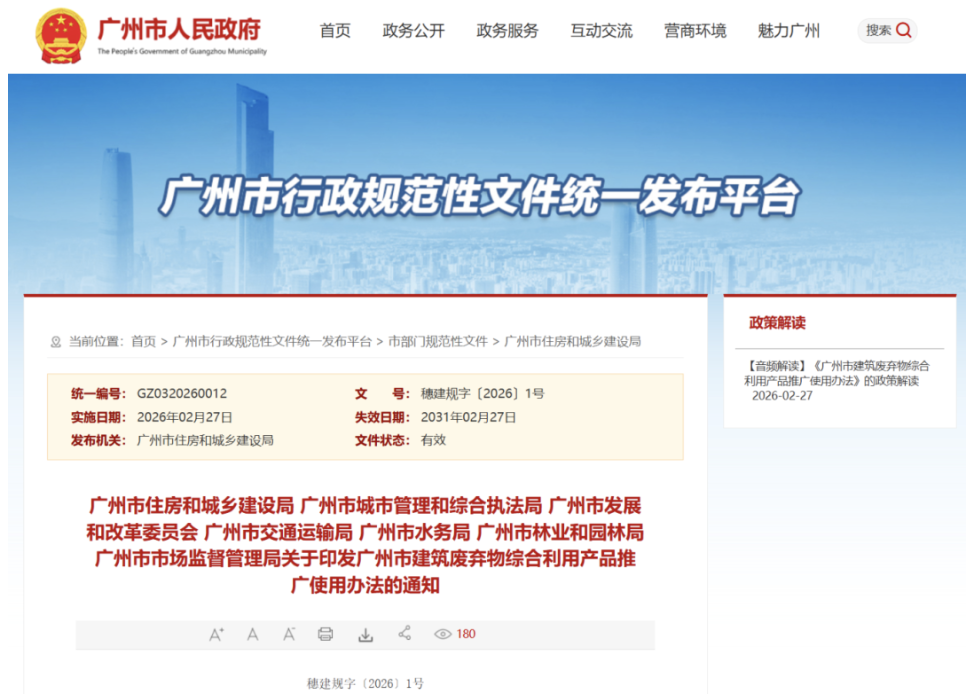Increase font size with A+ icon
This screenshot has height=698, width=972.
tap(216, 634)
